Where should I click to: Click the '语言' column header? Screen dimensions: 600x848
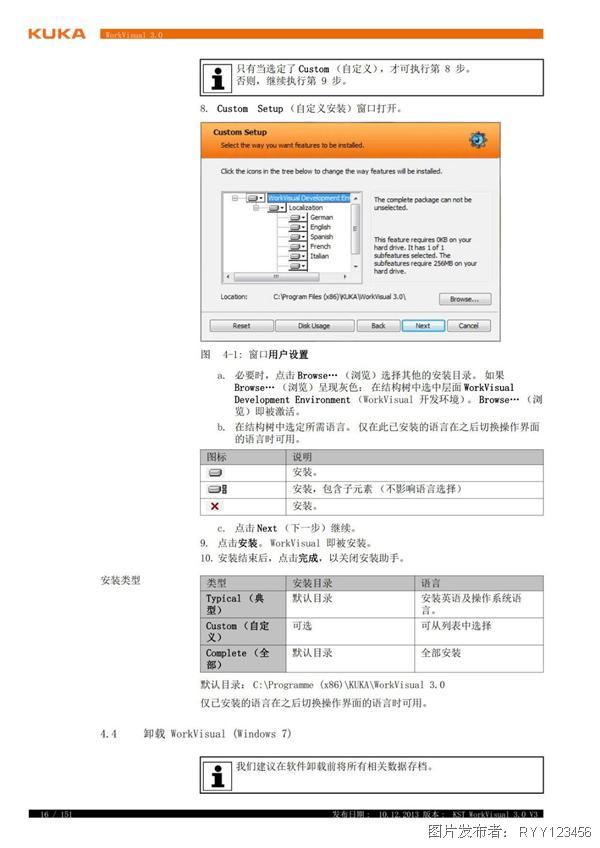(x=479, y=584)
